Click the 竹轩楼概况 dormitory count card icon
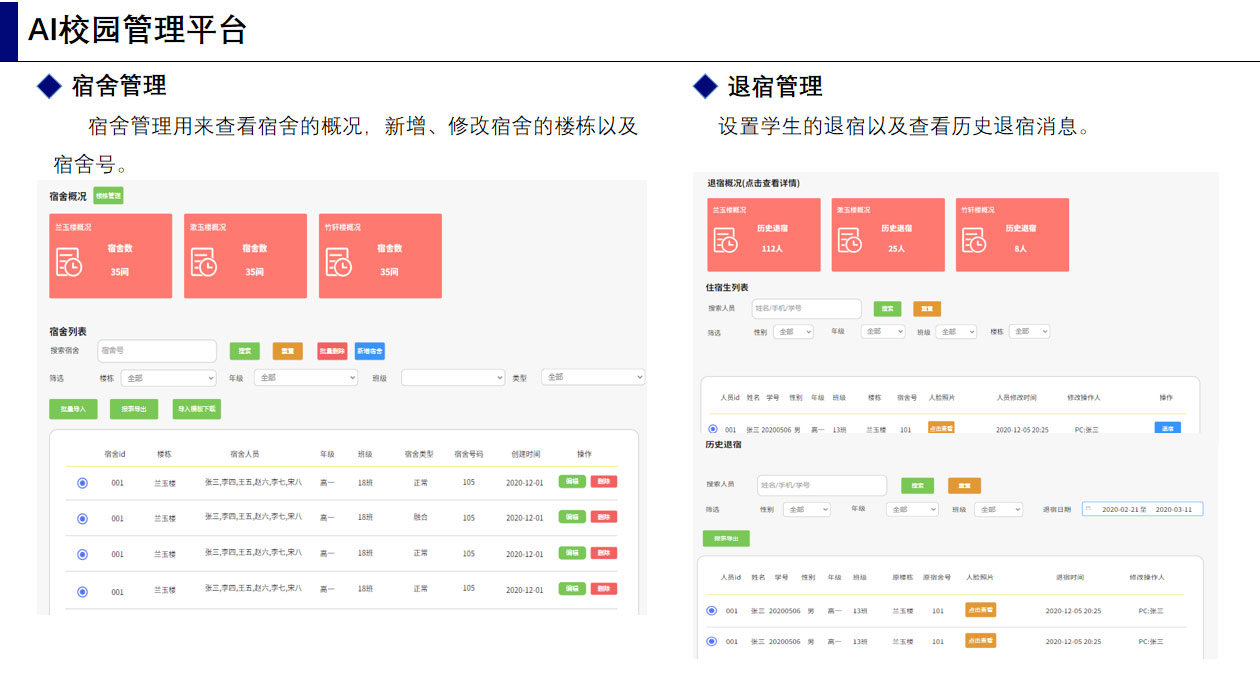The image size is (1260, 700). (x=338, y=261)
